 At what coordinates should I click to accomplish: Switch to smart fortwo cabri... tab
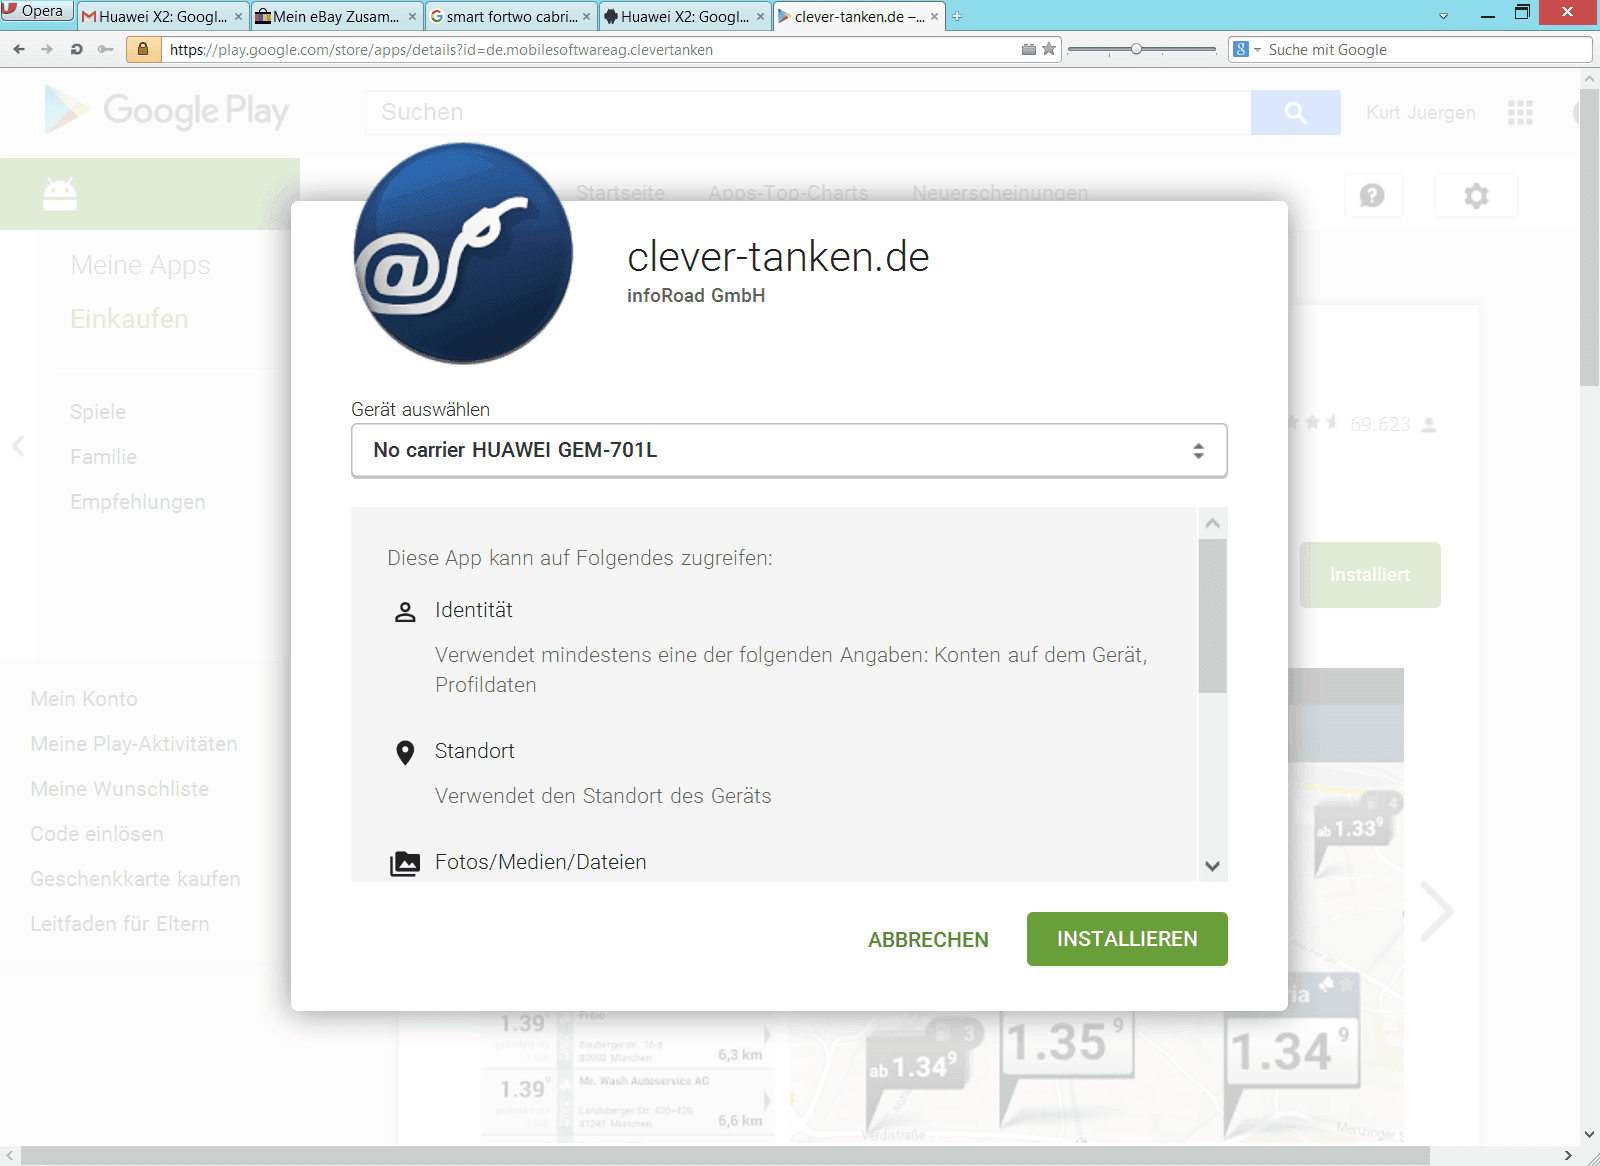(x=511, y=16)
